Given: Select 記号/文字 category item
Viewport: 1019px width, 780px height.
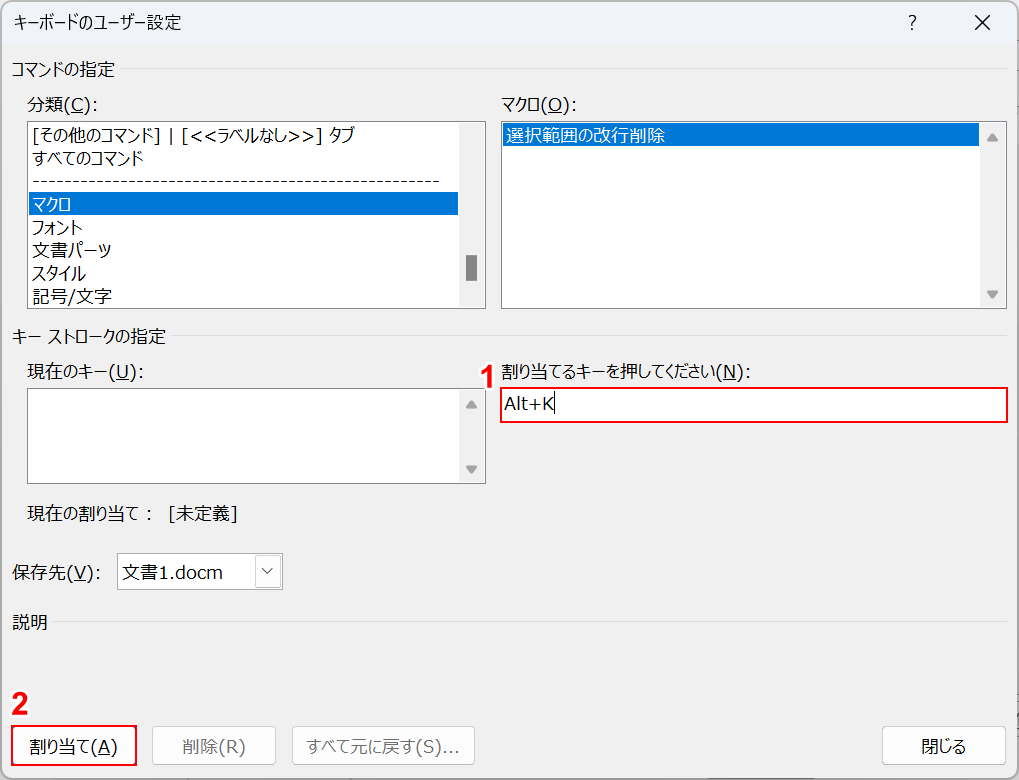Looking at the screenshot, I should [243, 296].
